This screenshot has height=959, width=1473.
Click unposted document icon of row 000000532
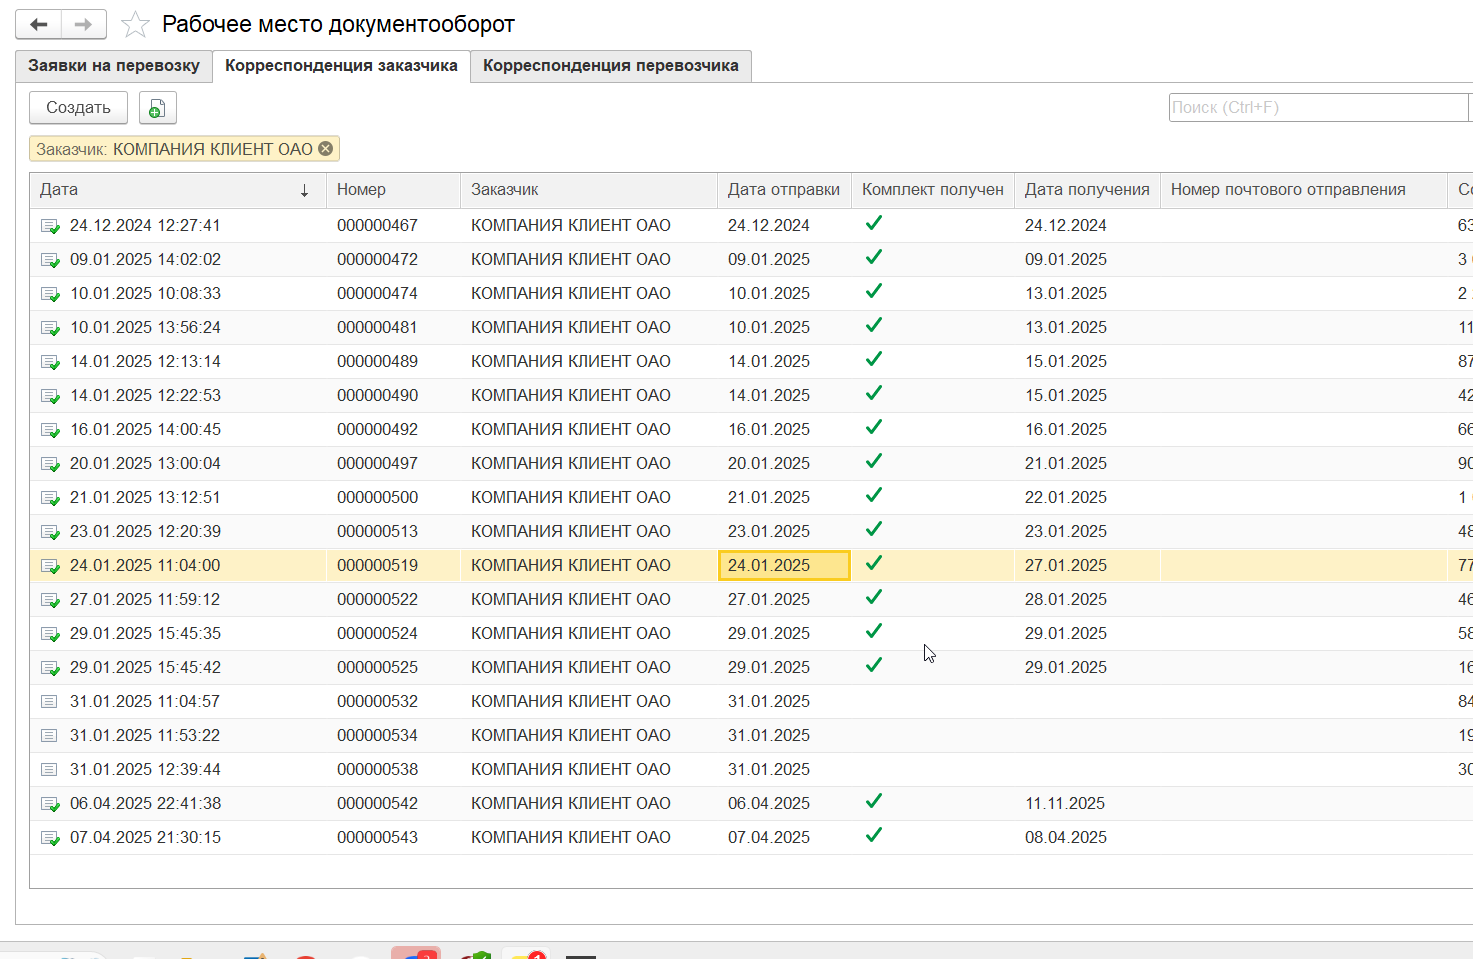[48, 702]
